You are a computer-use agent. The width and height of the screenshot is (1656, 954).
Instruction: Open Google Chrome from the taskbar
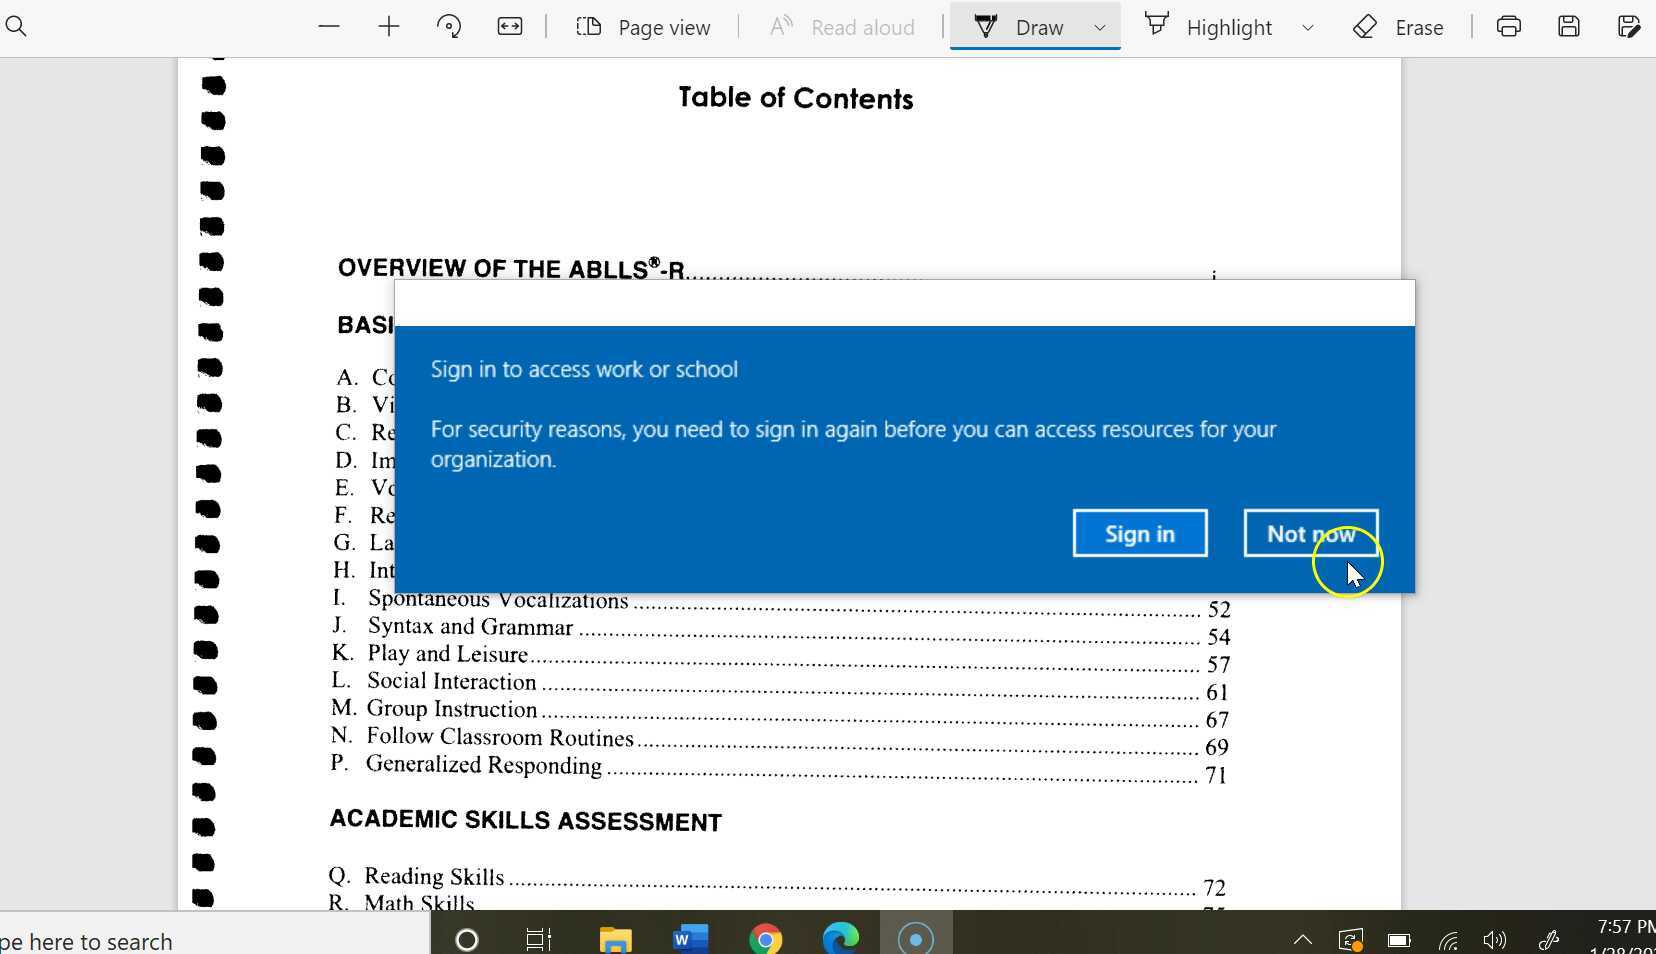tap(765, 939)
